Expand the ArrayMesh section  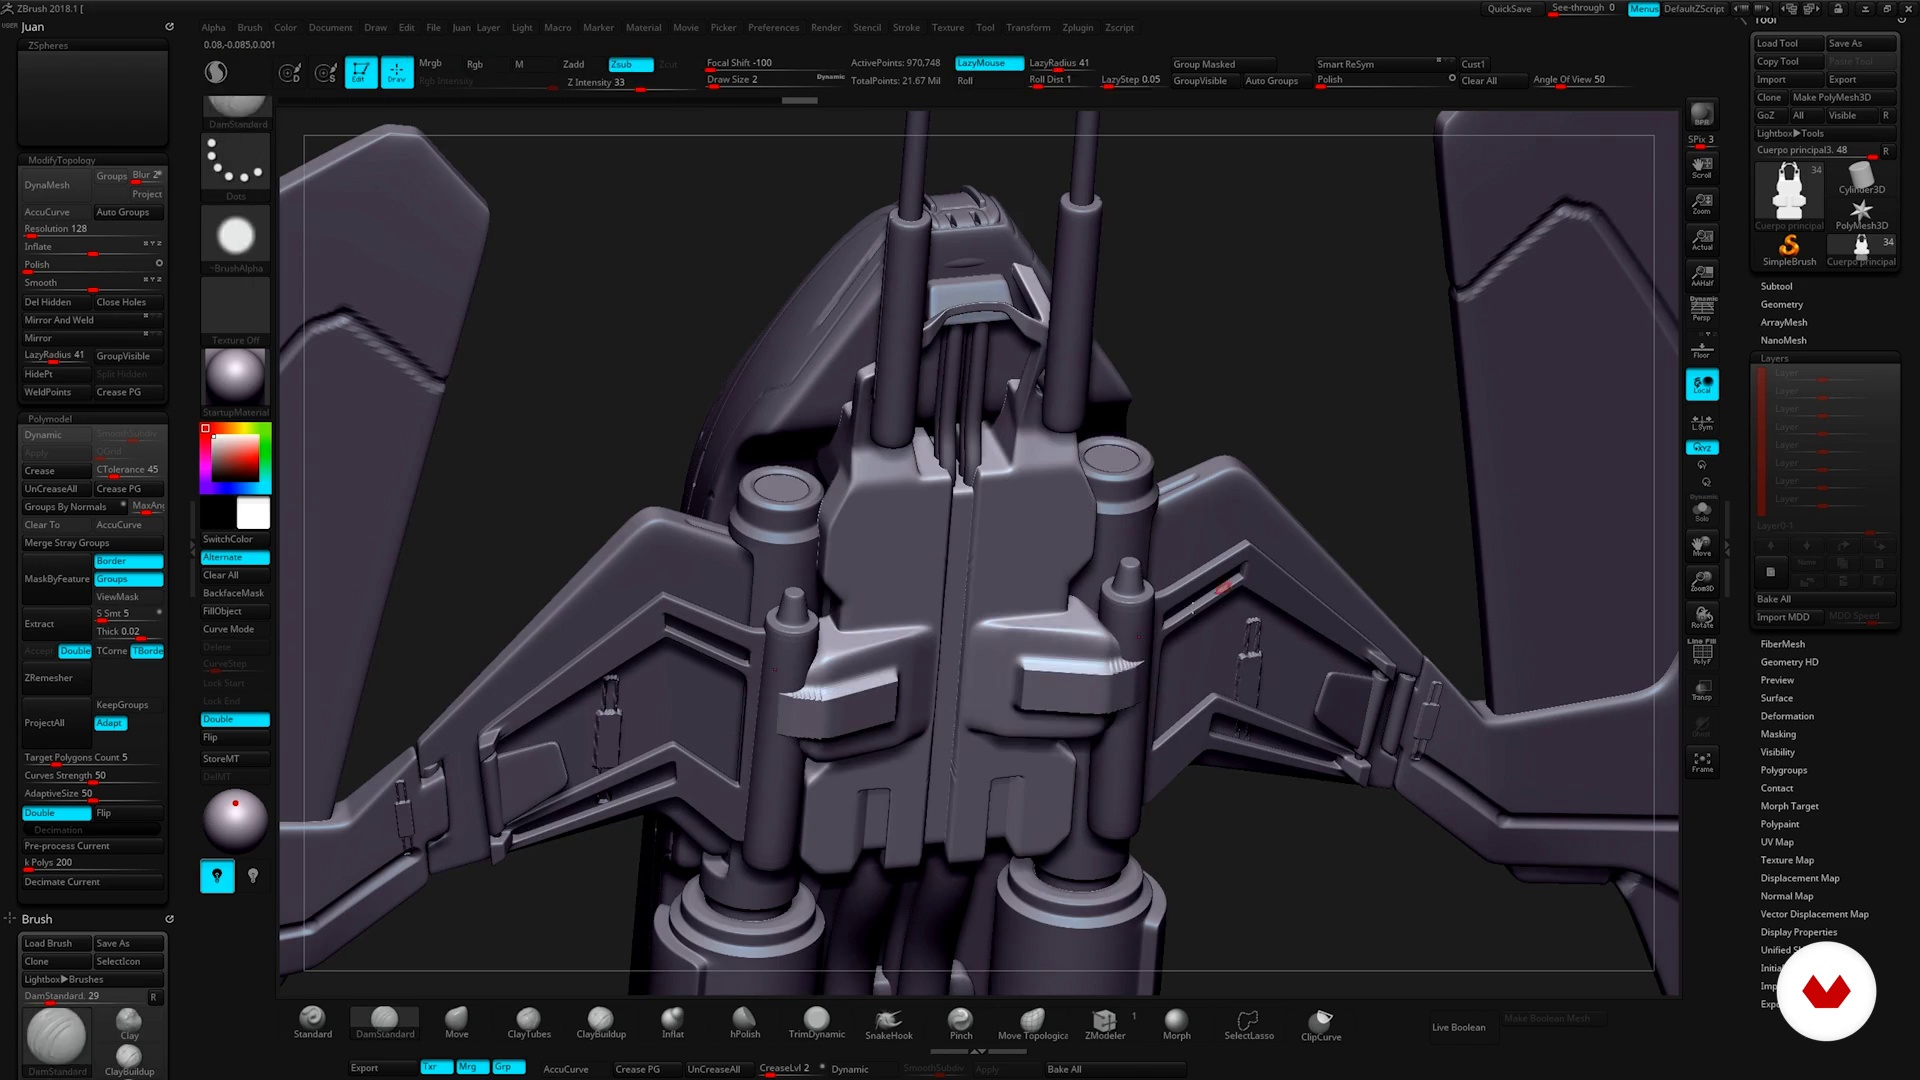(1784, 322)
